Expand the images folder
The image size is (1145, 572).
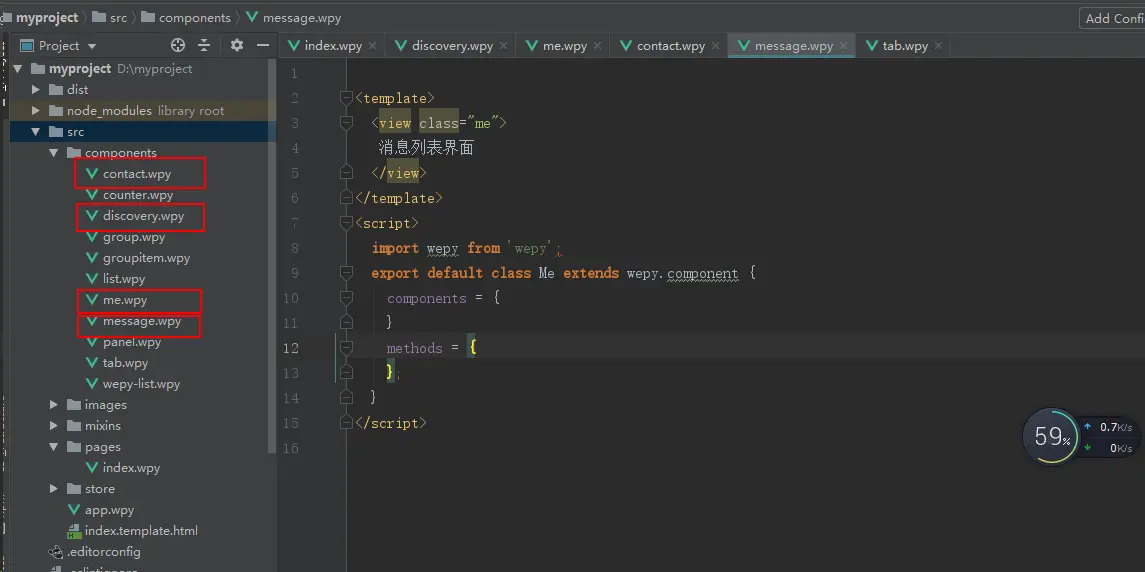pos(53,405)
